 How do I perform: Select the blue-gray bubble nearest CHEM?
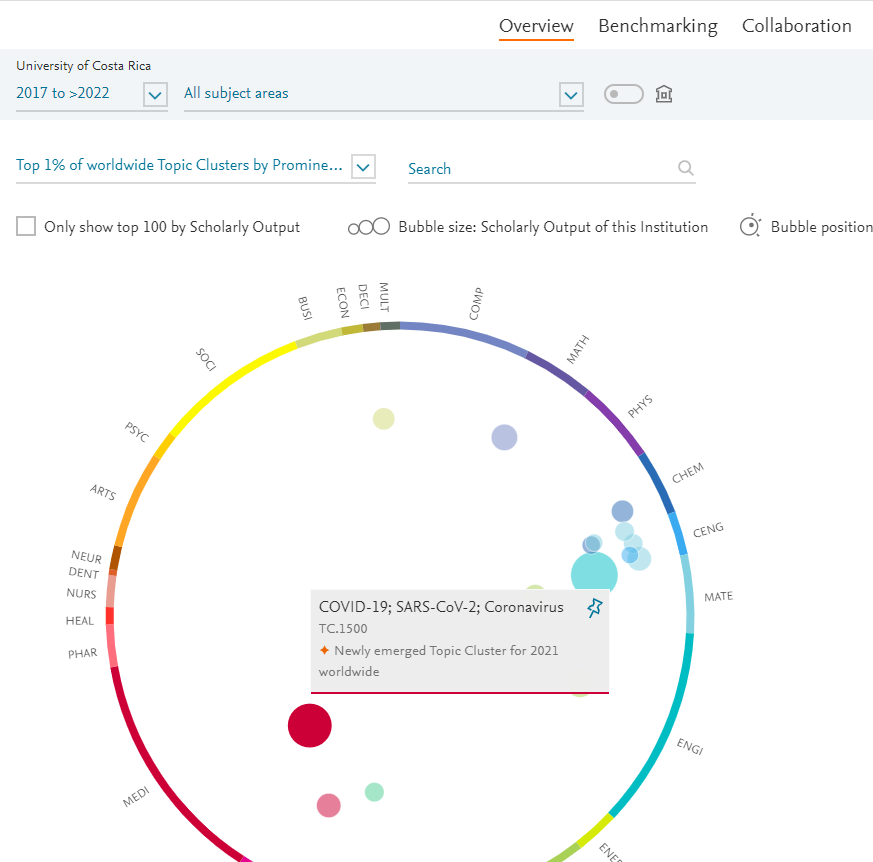click(622, 511)
